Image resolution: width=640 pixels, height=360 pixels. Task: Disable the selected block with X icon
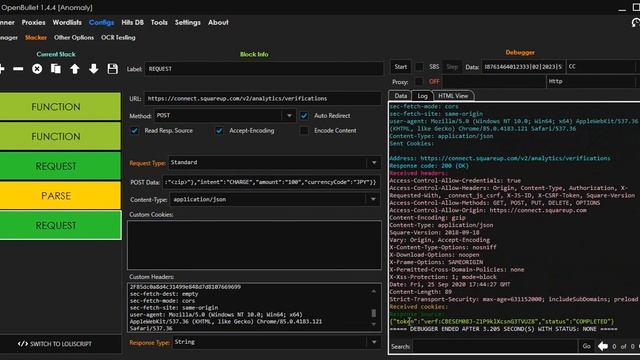(37, 69)
